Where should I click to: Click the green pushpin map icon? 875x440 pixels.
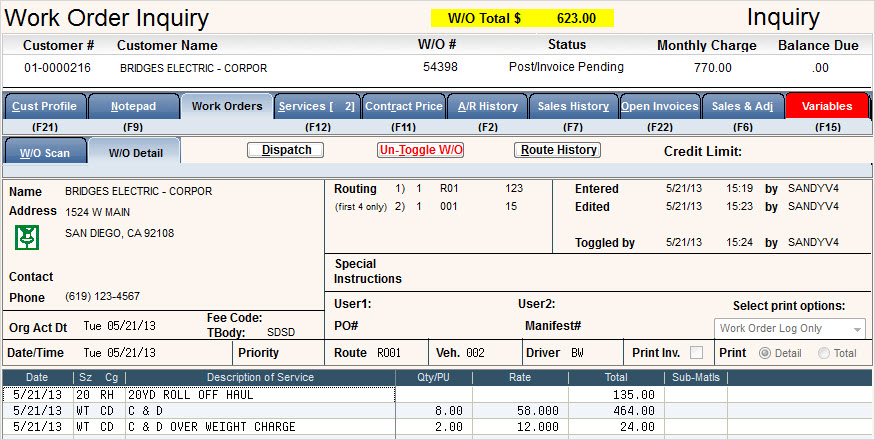[x=26, y=237]
